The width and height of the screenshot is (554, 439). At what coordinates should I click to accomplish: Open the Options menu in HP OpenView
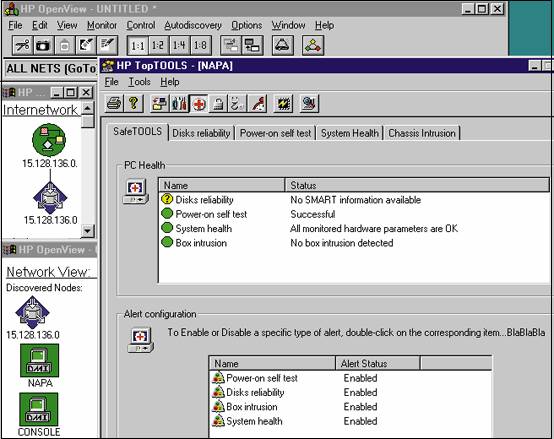pyautogui.click(x=247, y=25)
